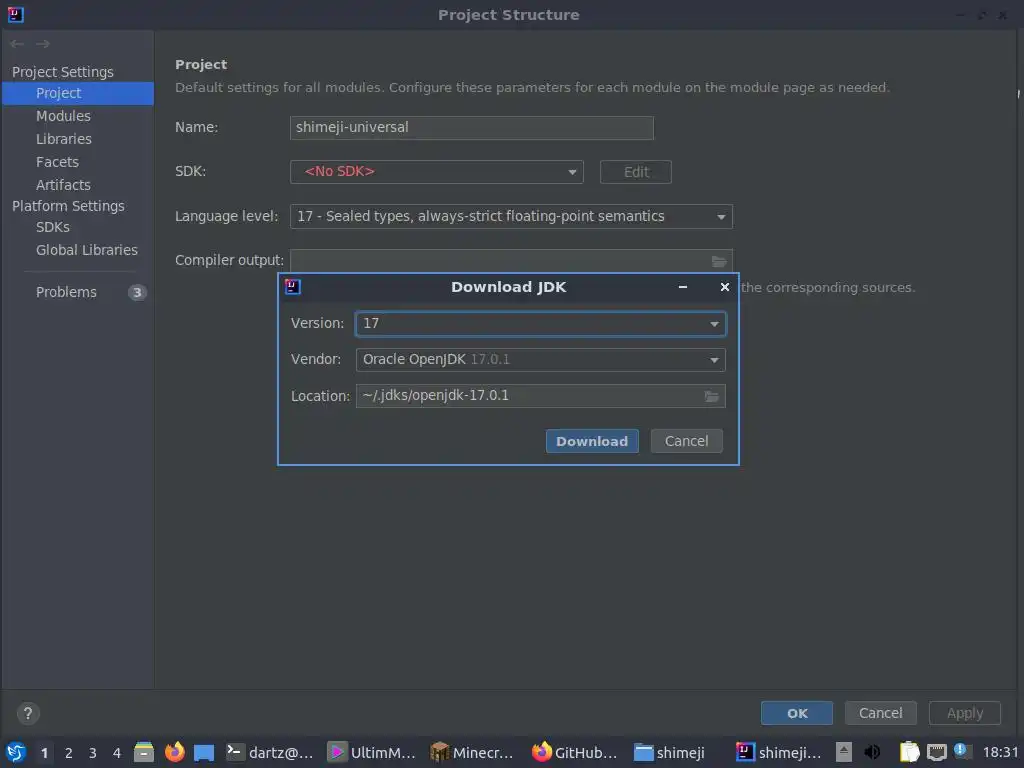Open the SDK dropdown showing No SDK
The width and height of the screenshot is (1024, 768).
[436, 172]
